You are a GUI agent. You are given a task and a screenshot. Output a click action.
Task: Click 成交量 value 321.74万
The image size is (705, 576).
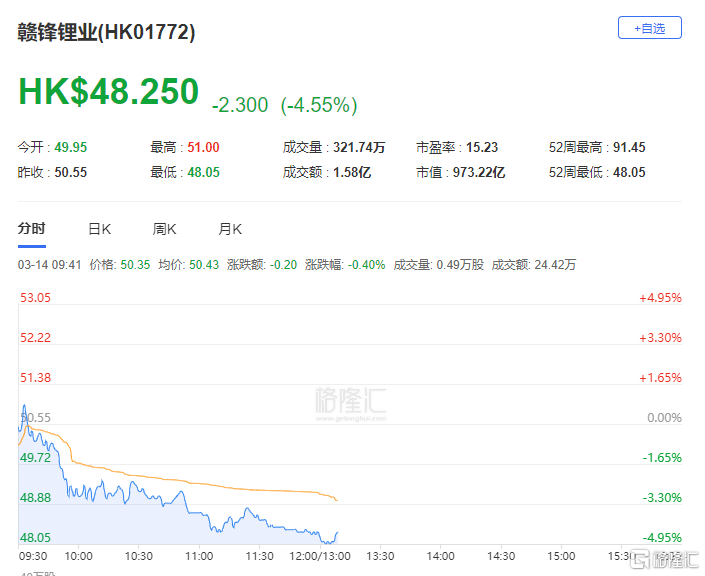point(359,147)
